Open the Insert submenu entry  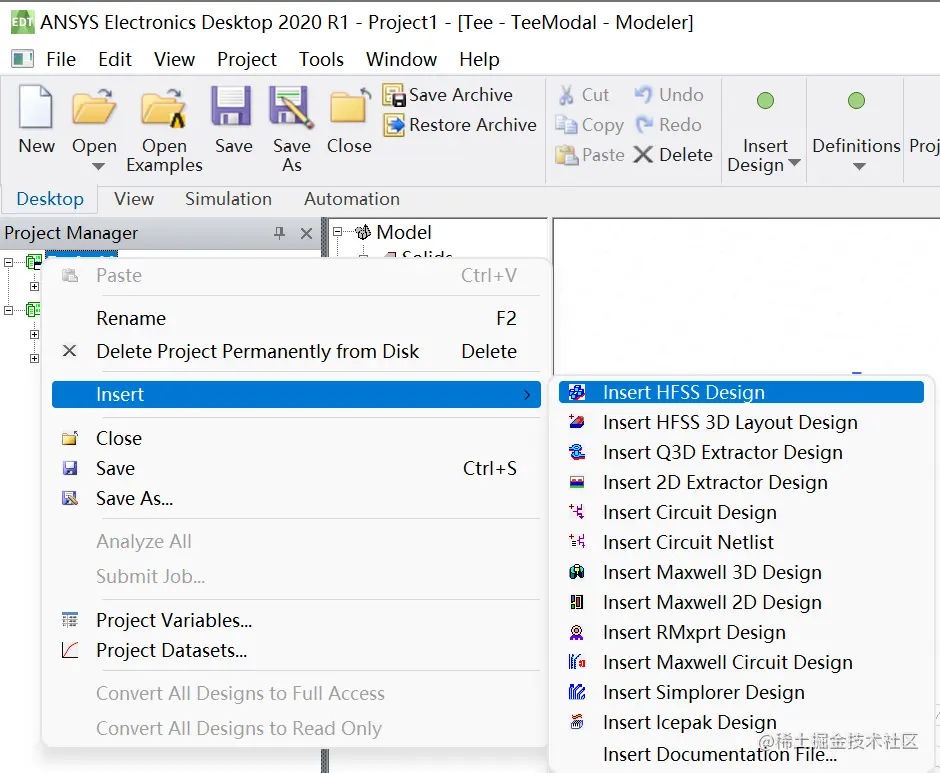[x=296, y=395]
